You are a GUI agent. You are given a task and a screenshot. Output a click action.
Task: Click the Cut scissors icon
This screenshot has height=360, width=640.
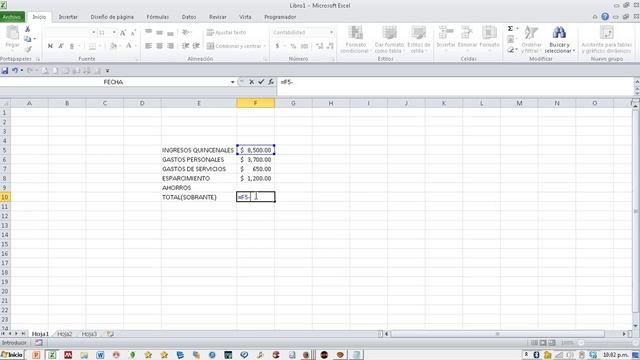pos(27,29)
